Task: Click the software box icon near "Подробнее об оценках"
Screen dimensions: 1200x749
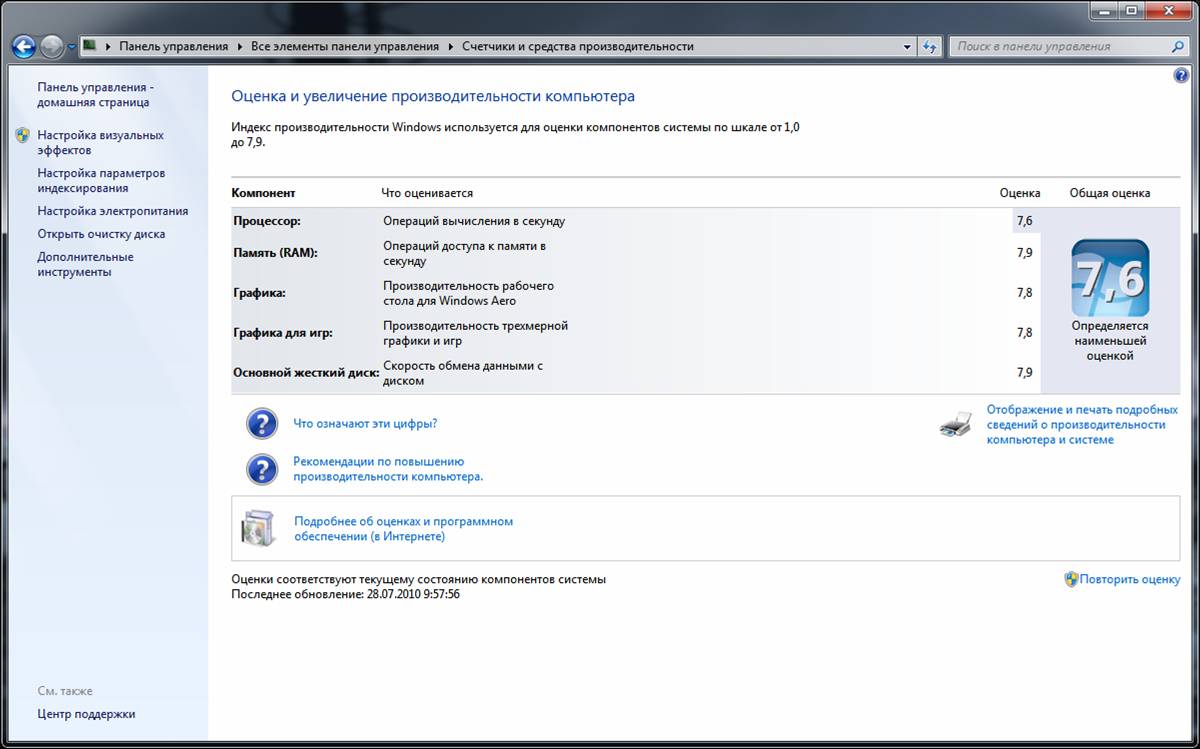Action: 257,528
